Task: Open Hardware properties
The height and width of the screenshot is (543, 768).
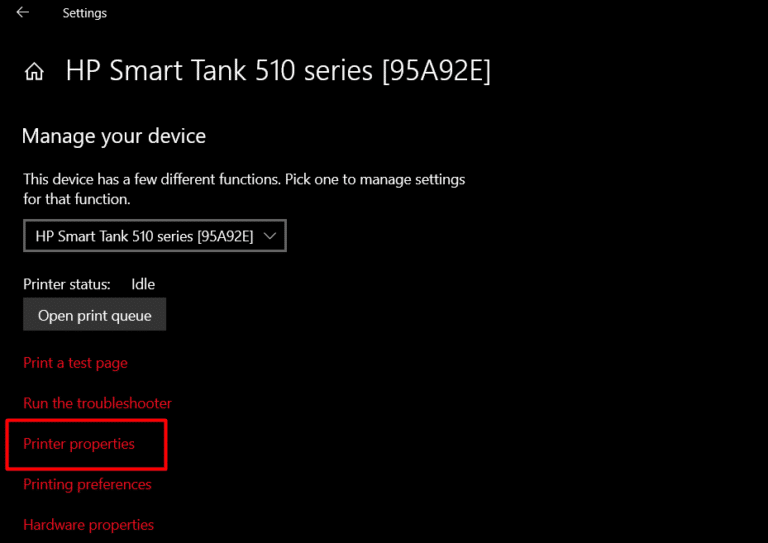Action: coord(88,524)
